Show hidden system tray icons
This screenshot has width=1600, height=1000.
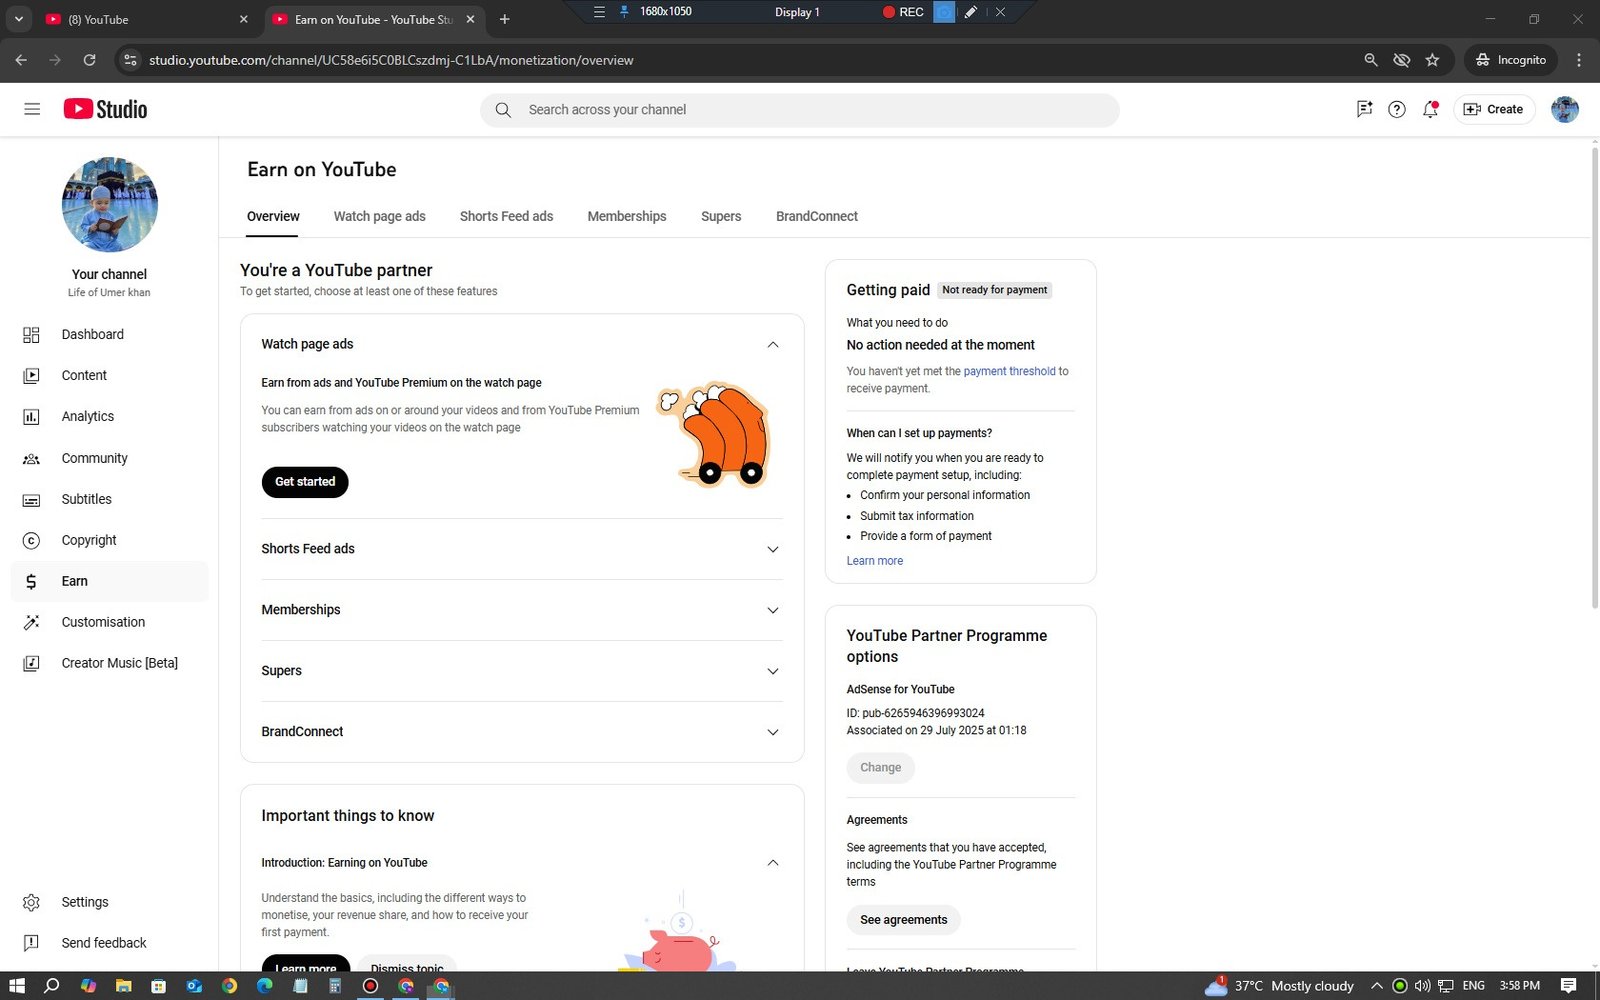pyautogui.click(x=1376, y=986)
